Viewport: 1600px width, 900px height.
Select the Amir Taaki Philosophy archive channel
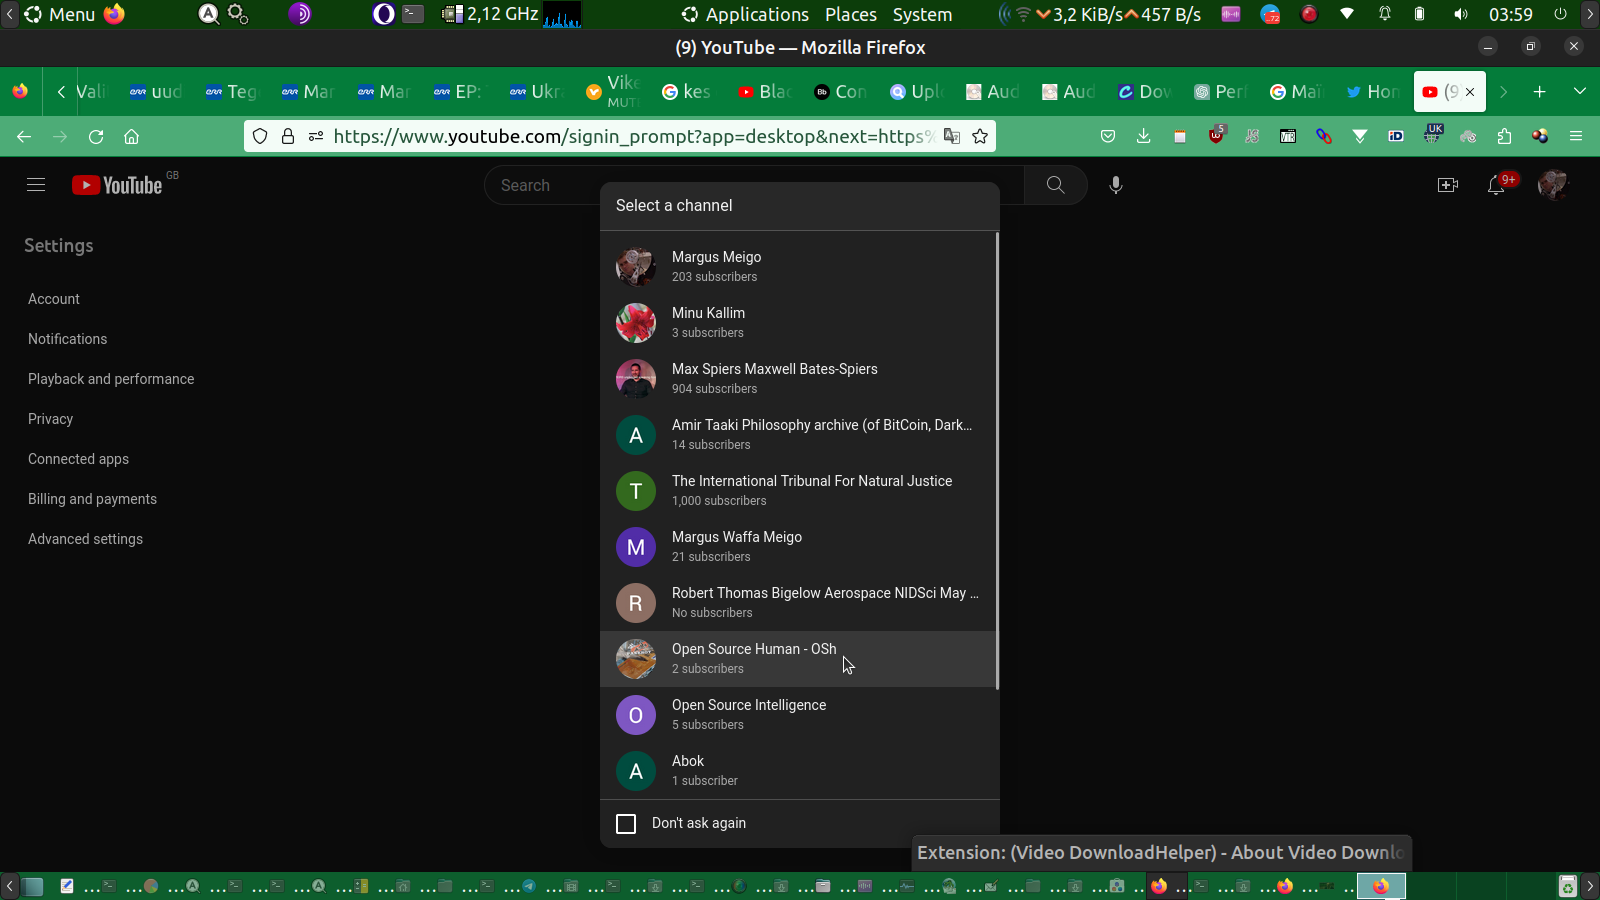pyautogui.click(x=798, y=435)
